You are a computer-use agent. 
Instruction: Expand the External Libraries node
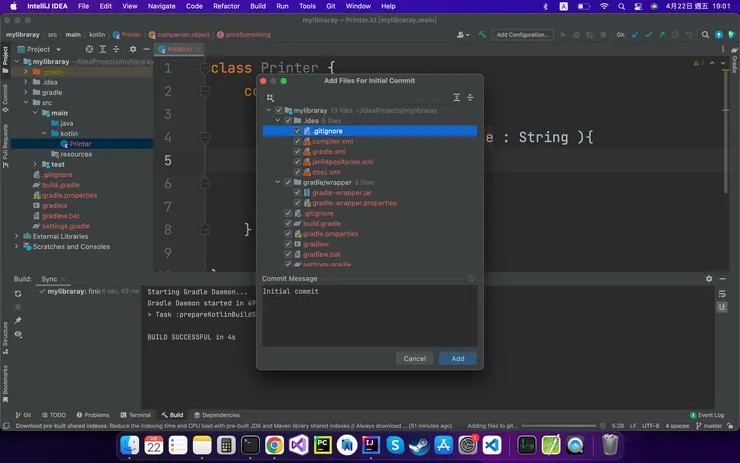click(x=16, y=236)
